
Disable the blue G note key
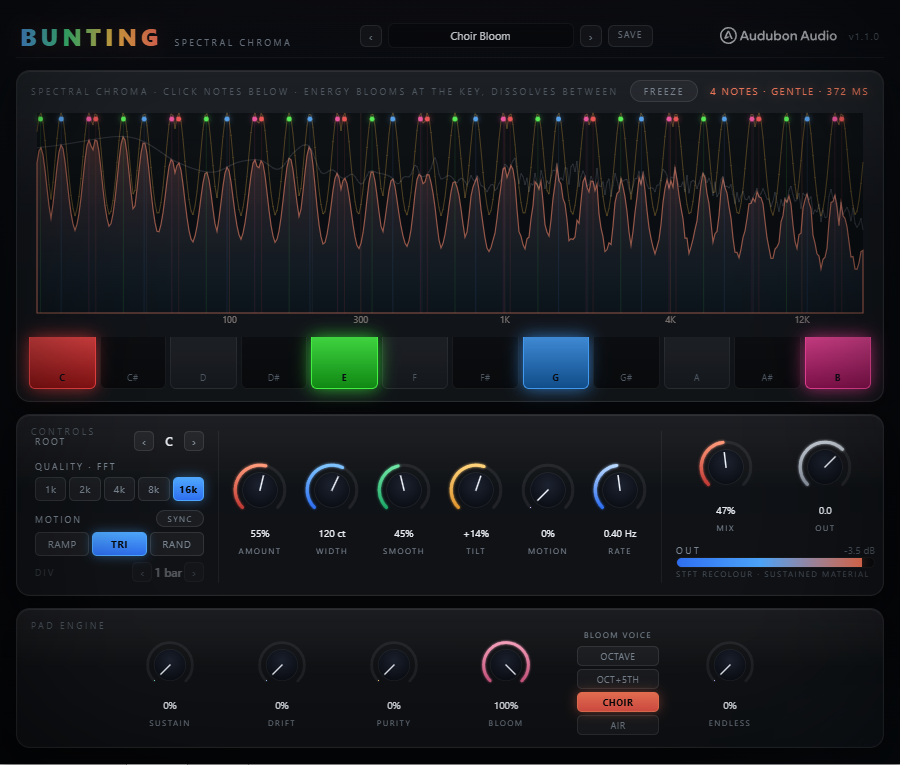556,363
